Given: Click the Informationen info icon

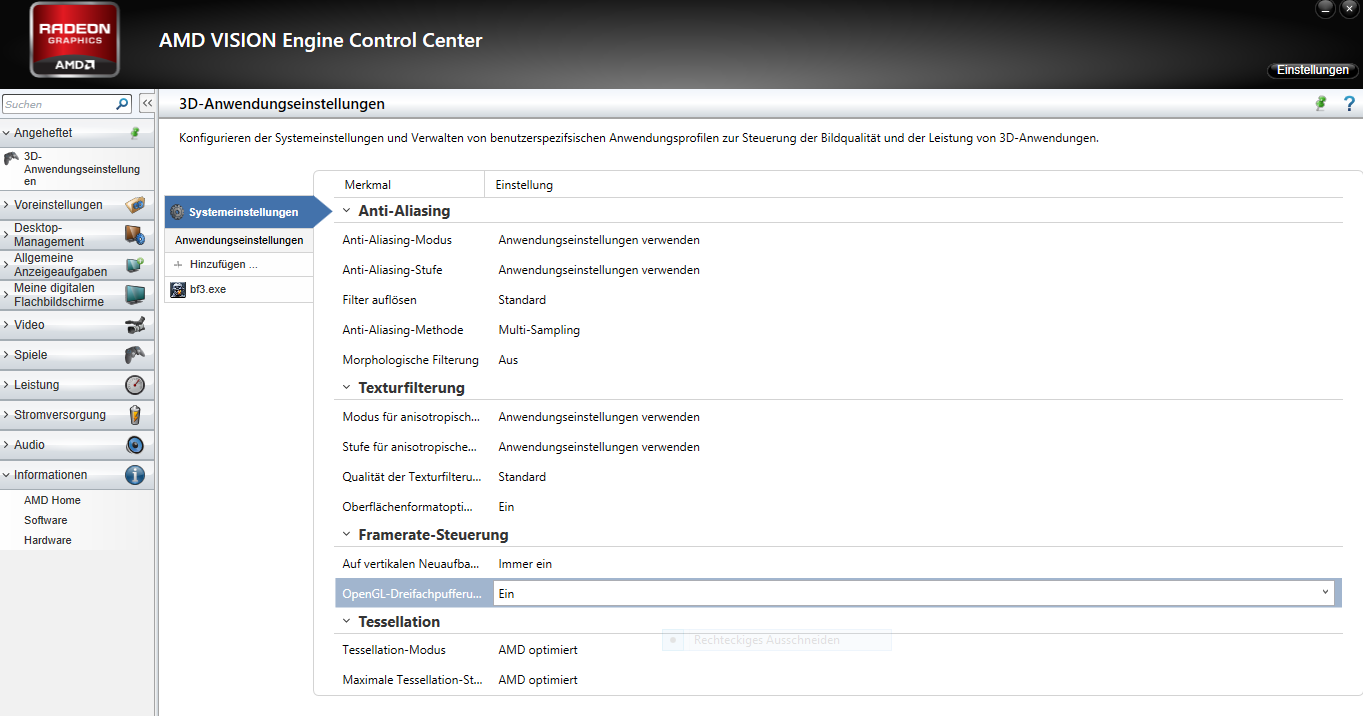Looking at the screenshot, I should coord(135,475).
